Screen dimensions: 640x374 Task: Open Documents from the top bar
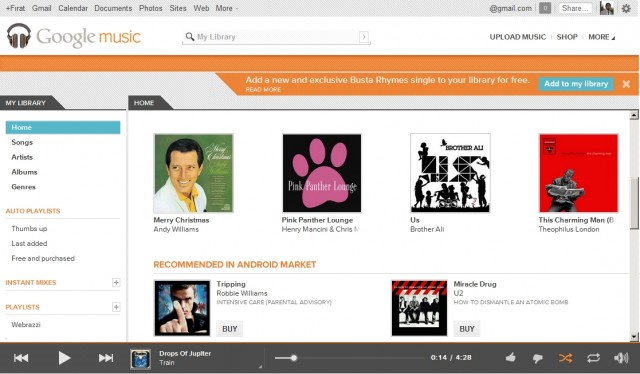click(x=113, y=8)
